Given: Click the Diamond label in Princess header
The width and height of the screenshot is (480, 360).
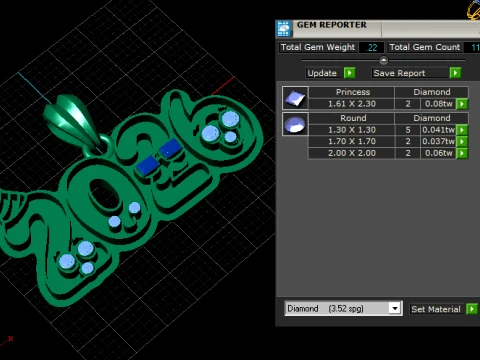Looking at the screenshot, I should point(432,92).
